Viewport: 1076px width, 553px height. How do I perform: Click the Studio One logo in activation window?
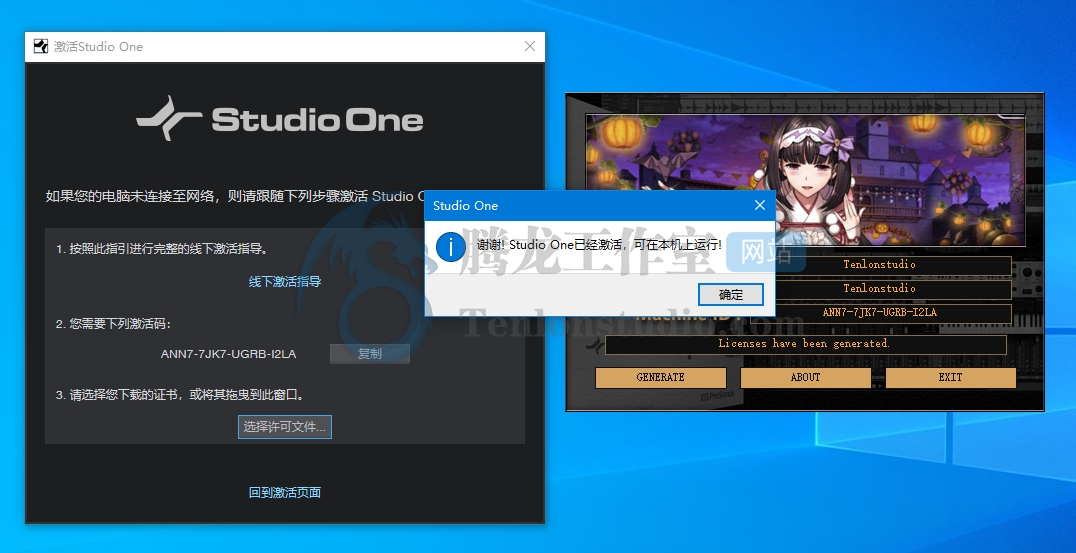tap(280, 119)
